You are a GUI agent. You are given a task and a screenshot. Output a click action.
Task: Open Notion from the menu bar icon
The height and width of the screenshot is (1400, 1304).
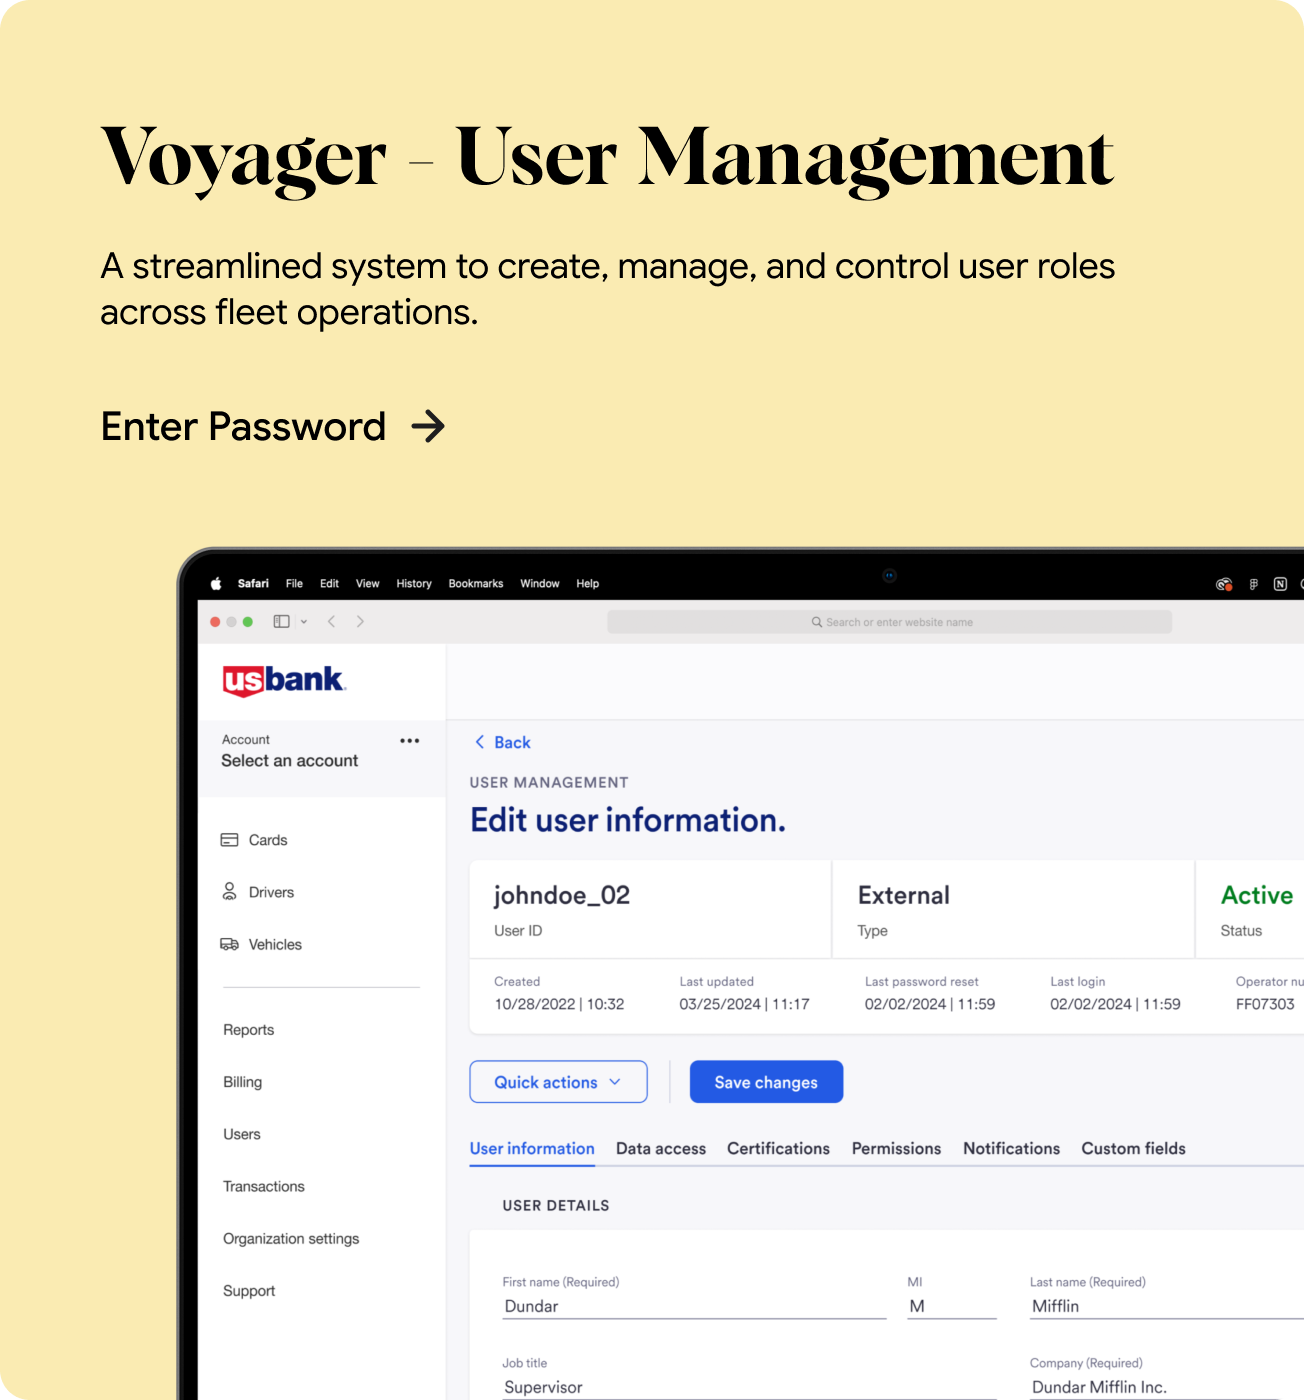click(1281, 584)
